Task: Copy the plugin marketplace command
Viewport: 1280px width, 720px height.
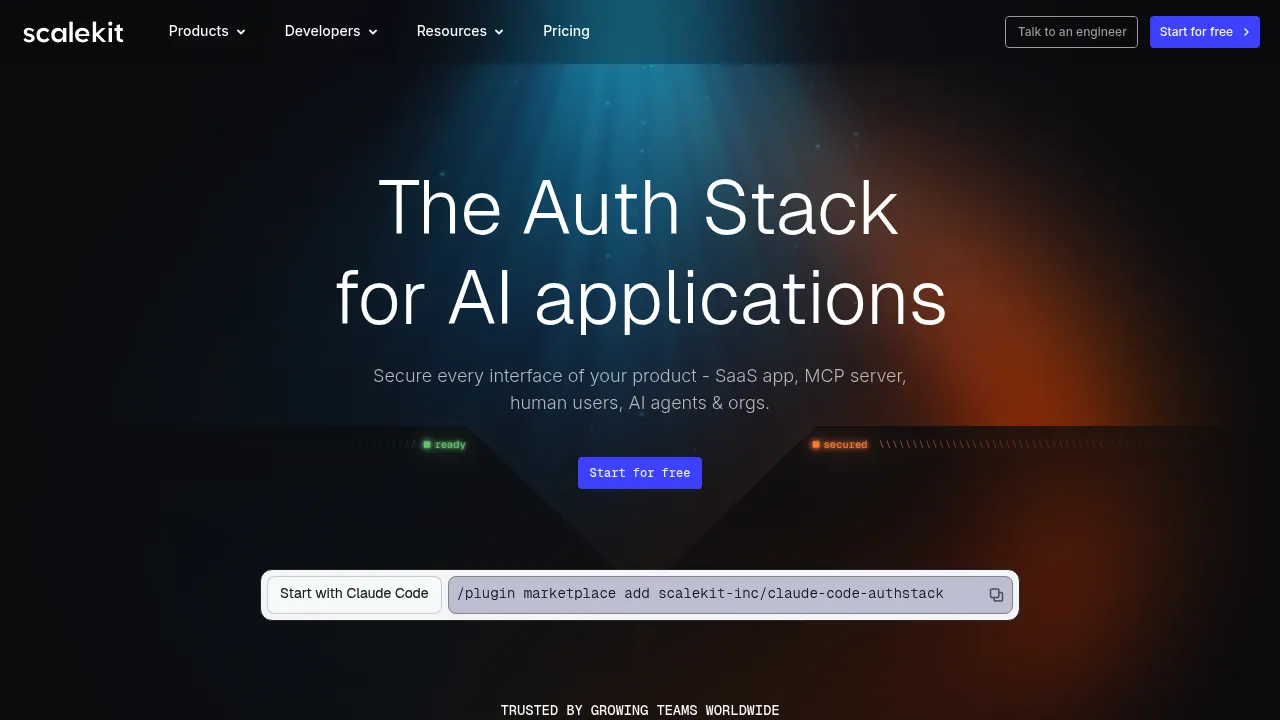Action: click(996, 595)
